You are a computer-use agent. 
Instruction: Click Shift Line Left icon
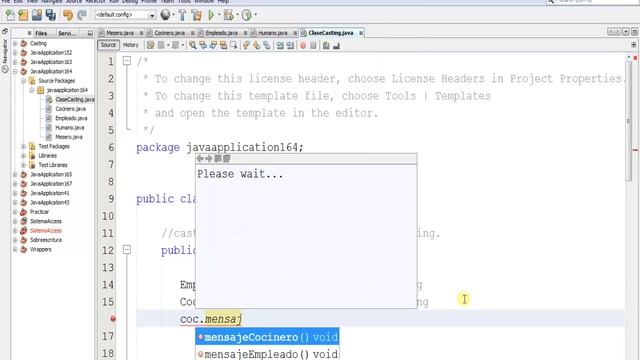click(280, 45)
